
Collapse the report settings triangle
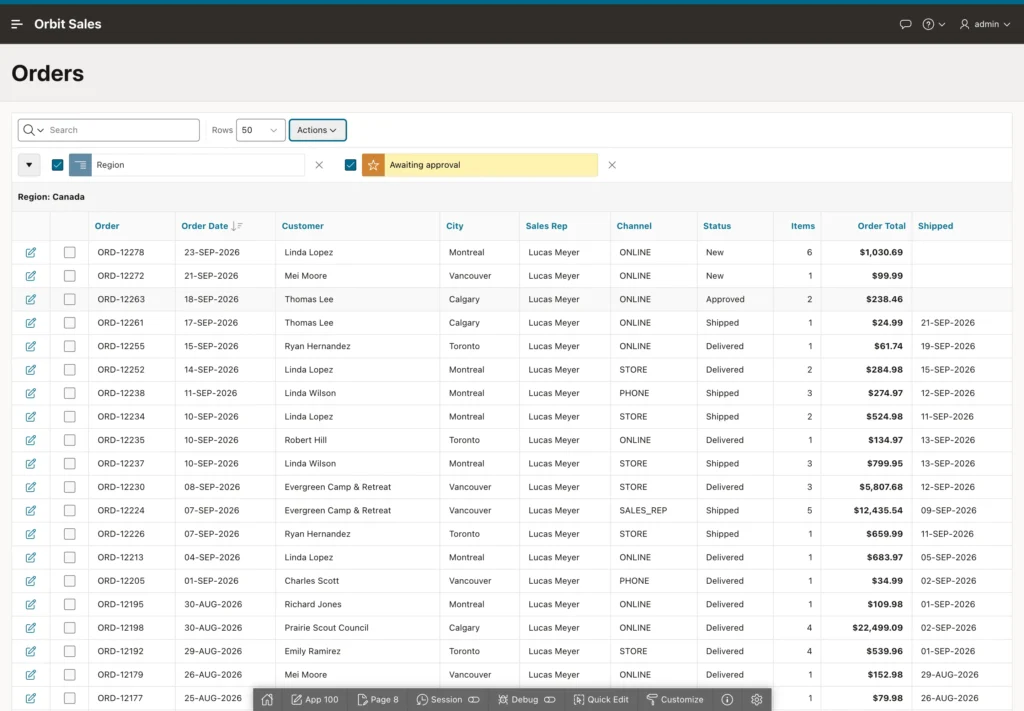29,165
